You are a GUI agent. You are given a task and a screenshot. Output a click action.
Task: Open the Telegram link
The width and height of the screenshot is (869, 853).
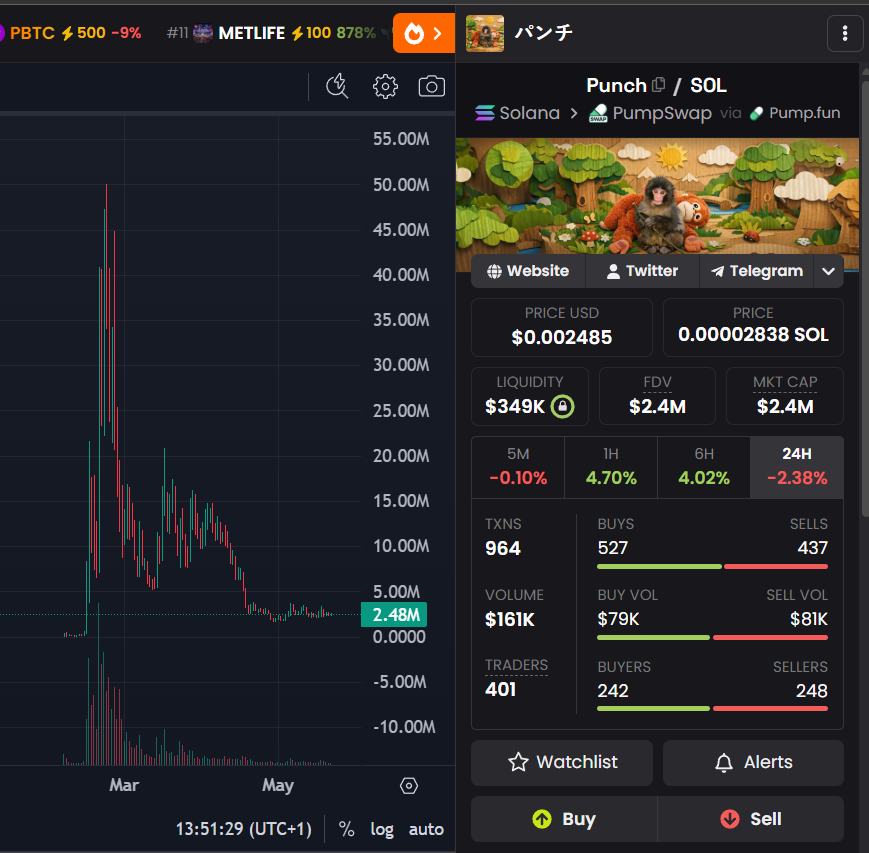pos(756,271)
